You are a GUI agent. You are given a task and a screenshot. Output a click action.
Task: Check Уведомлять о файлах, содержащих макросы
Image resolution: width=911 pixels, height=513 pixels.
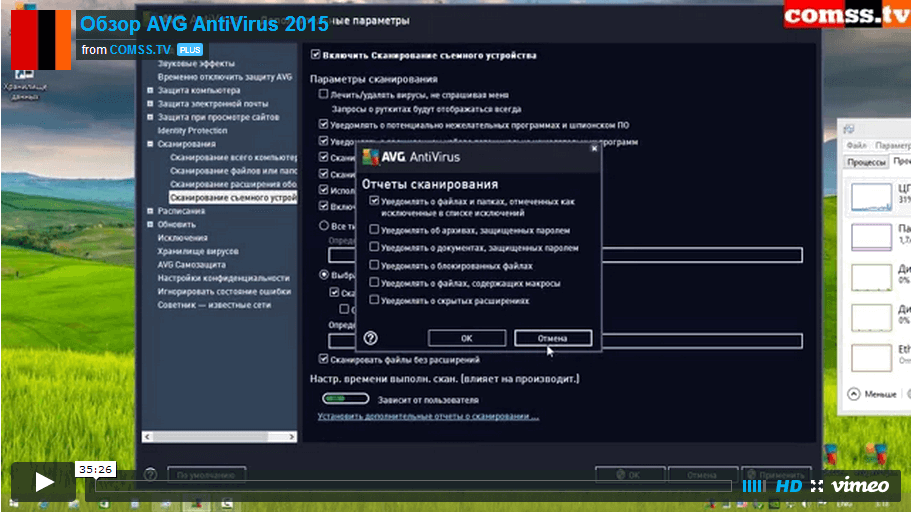coord(374,282)
